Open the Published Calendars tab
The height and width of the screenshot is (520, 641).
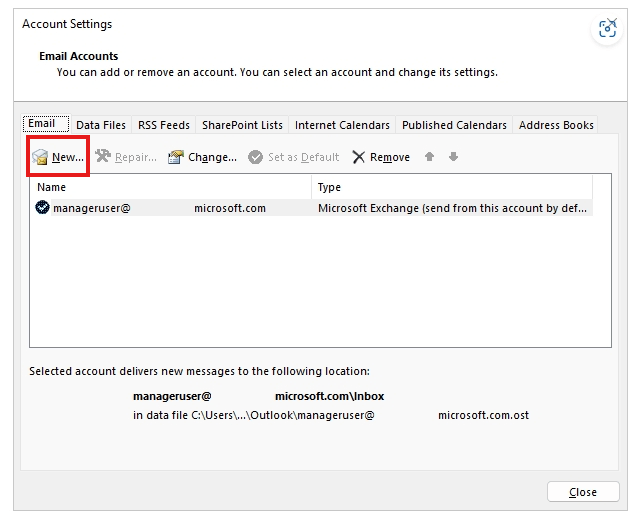pyautogui.click(x=454, y=125)
